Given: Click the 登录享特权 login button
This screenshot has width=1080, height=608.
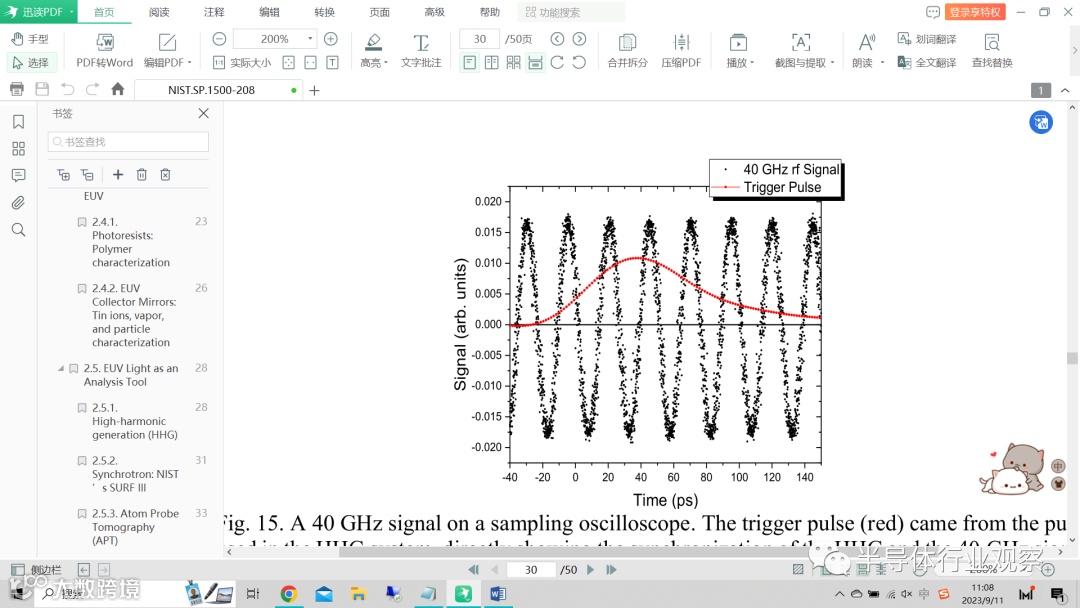Looking at the screenshot, I should pos(975,12).
